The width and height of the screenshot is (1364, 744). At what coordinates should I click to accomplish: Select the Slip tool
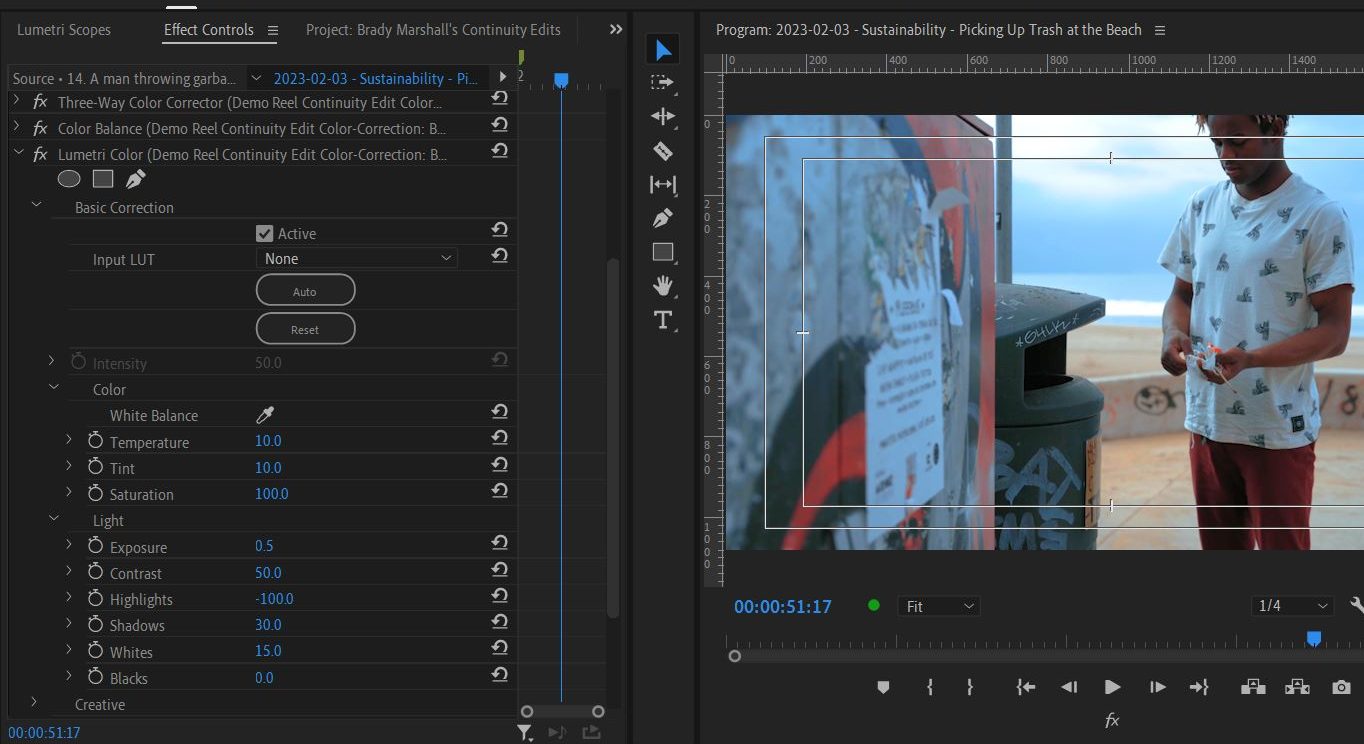pos(663,184)
